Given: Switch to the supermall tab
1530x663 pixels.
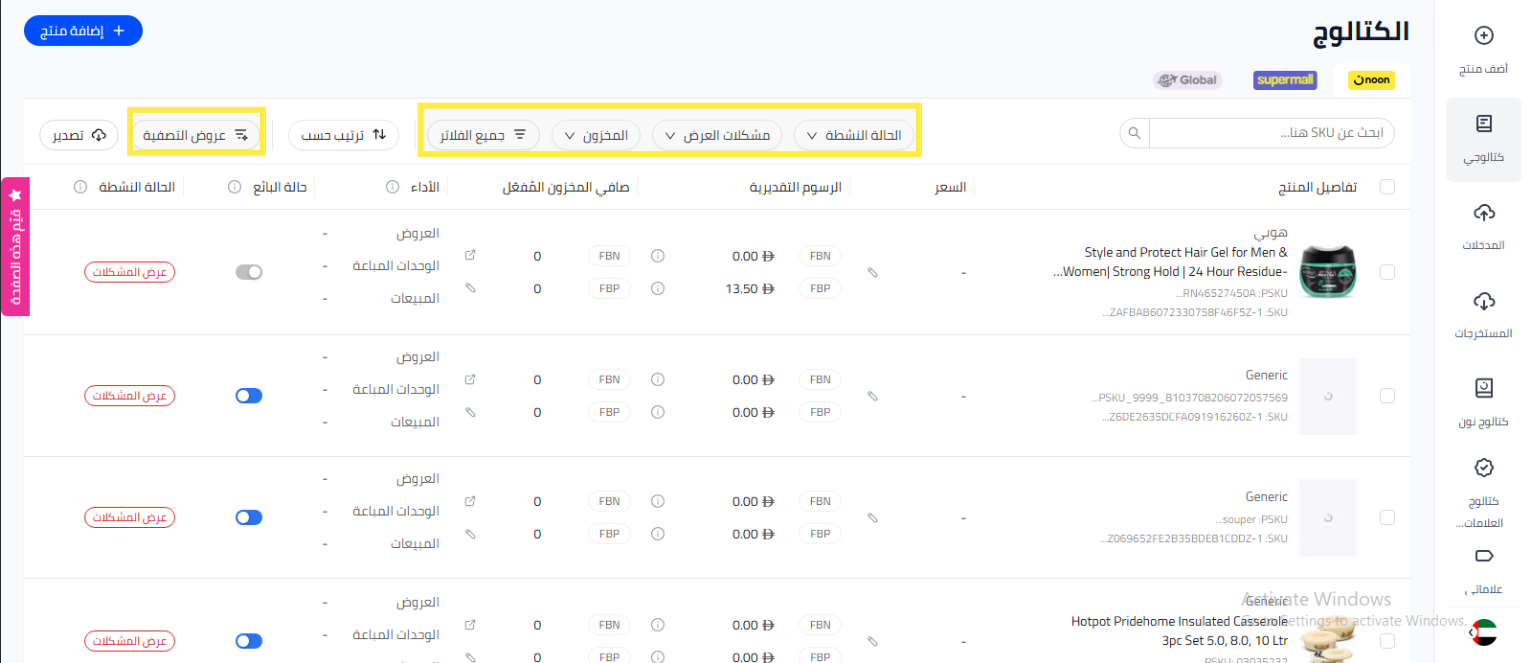Looking at the screenshot, I should pos(1285,80).
